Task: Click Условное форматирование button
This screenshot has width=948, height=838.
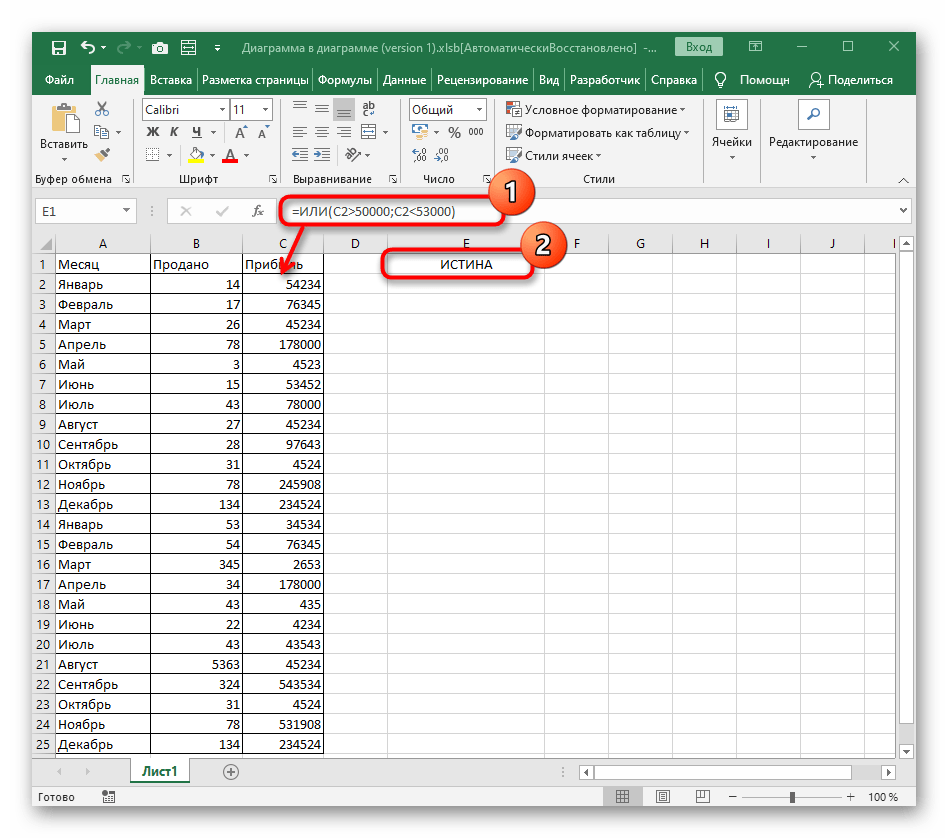Action: tap(596, 110)
